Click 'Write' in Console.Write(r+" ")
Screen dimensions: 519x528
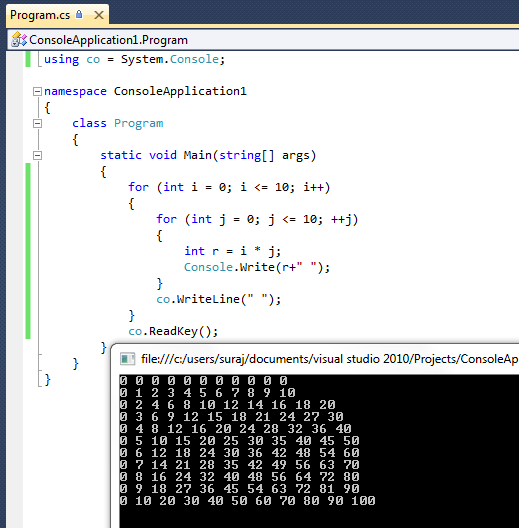pos(257,267)
